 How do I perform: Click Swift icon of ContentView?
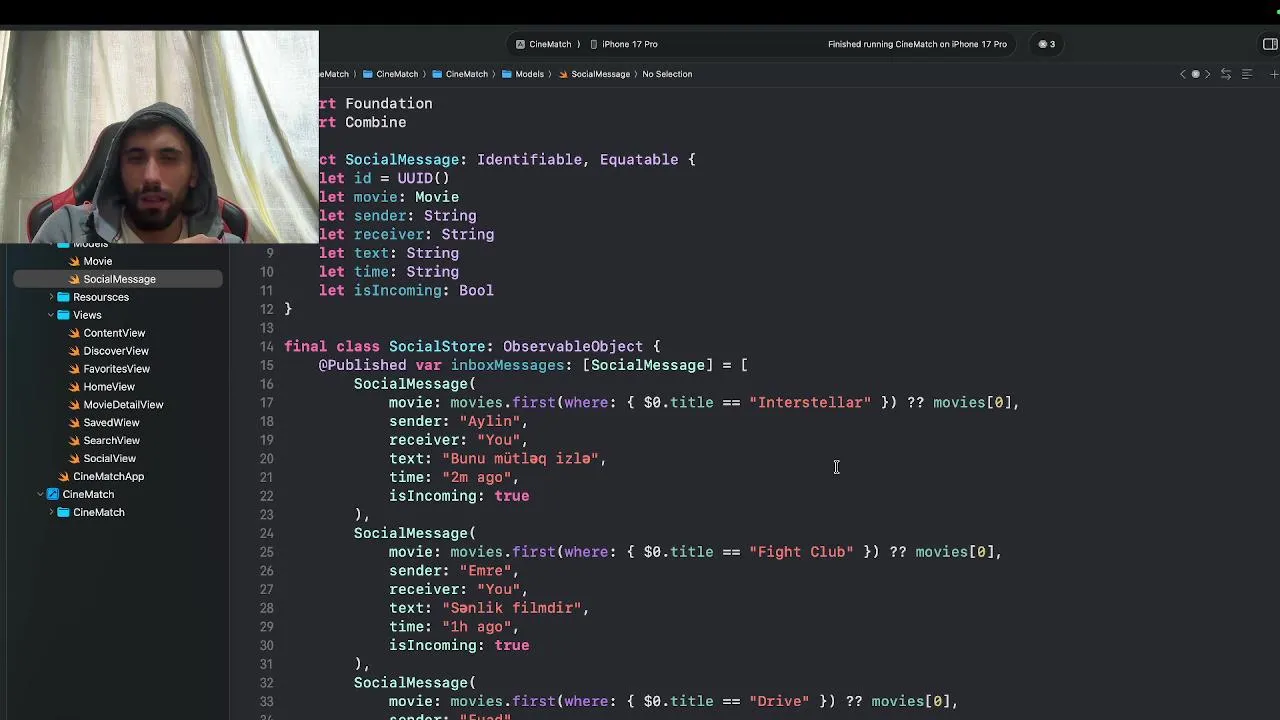pyautogui.click(x=74, y=333)
